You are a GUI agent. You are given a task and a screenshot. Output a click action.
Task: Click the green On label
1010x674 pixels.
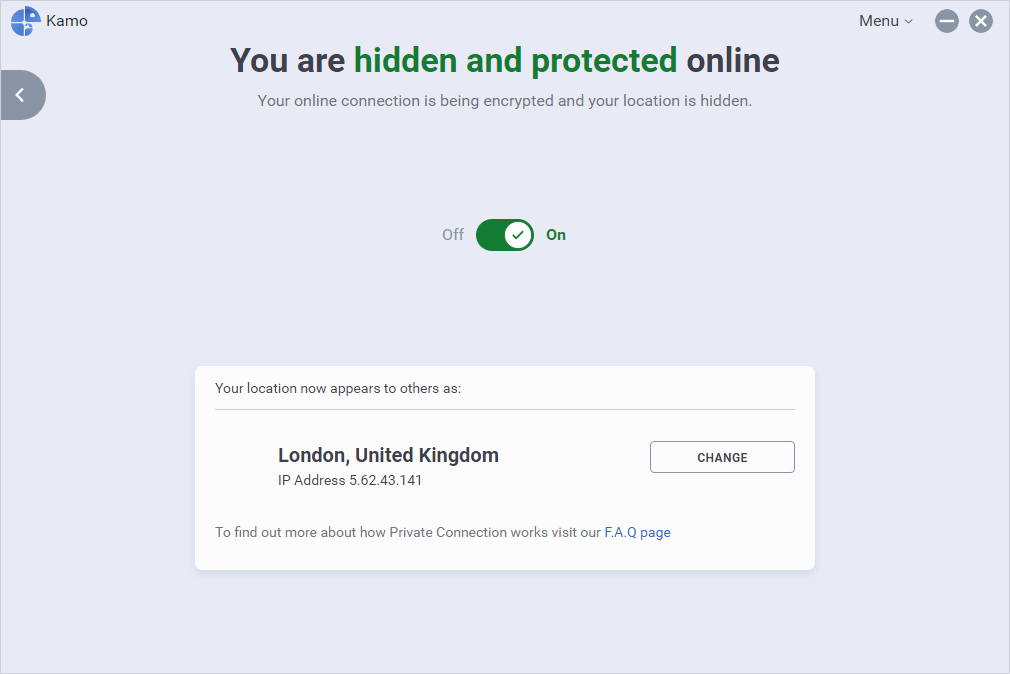pyautogui.click(x=556, y=235)
